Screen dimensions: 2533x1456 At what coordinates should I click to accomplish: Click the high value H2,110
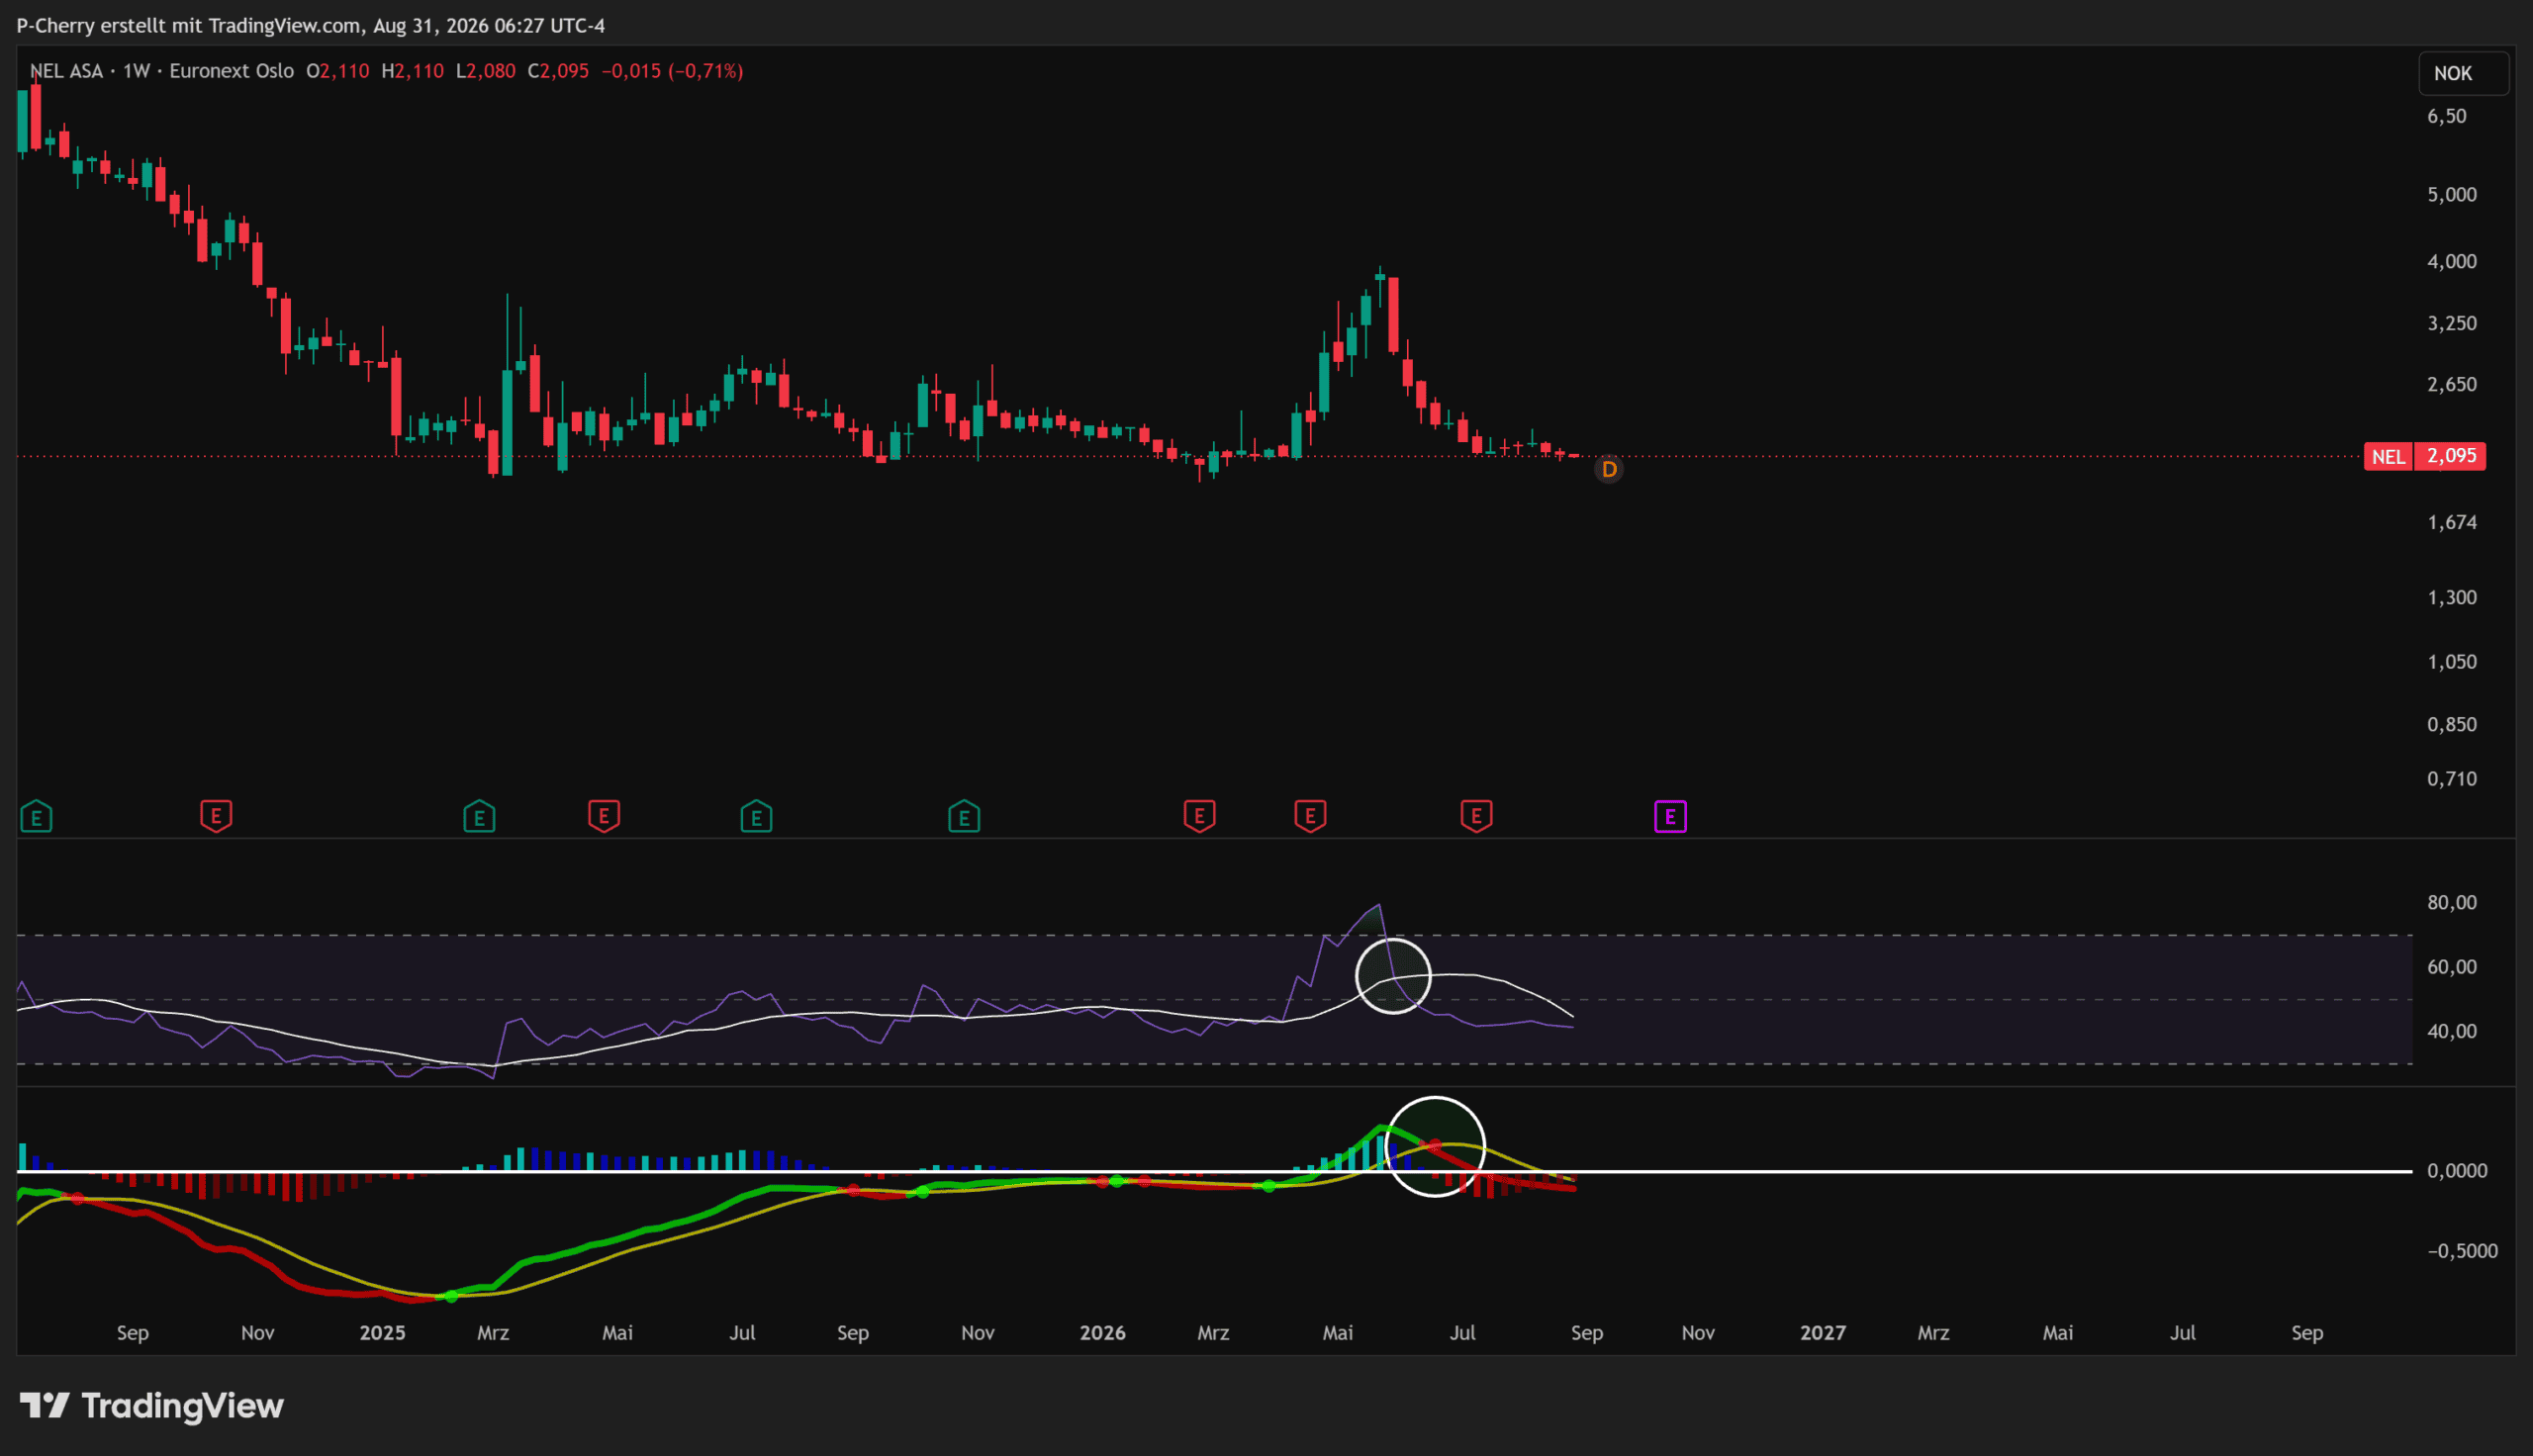[x=412, y=71]
